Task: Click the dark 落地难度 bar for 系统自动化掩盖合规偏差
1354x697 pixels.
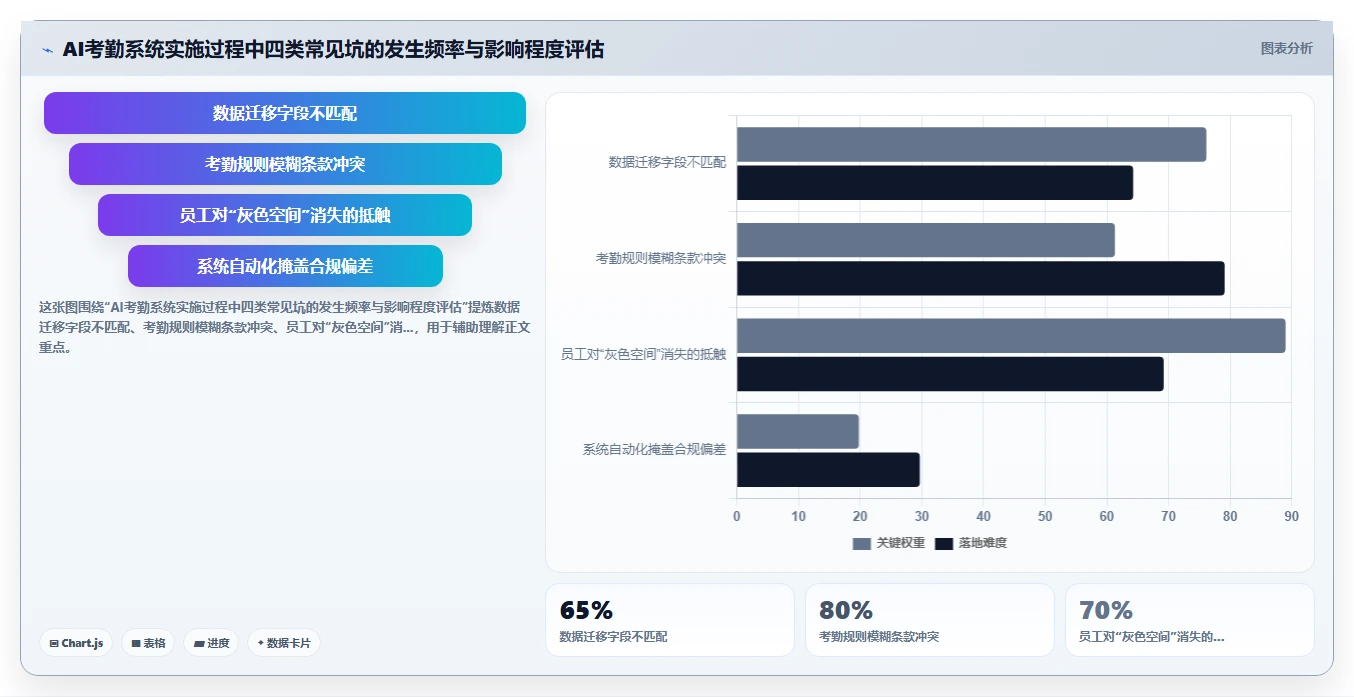Action: pos(828,470)
